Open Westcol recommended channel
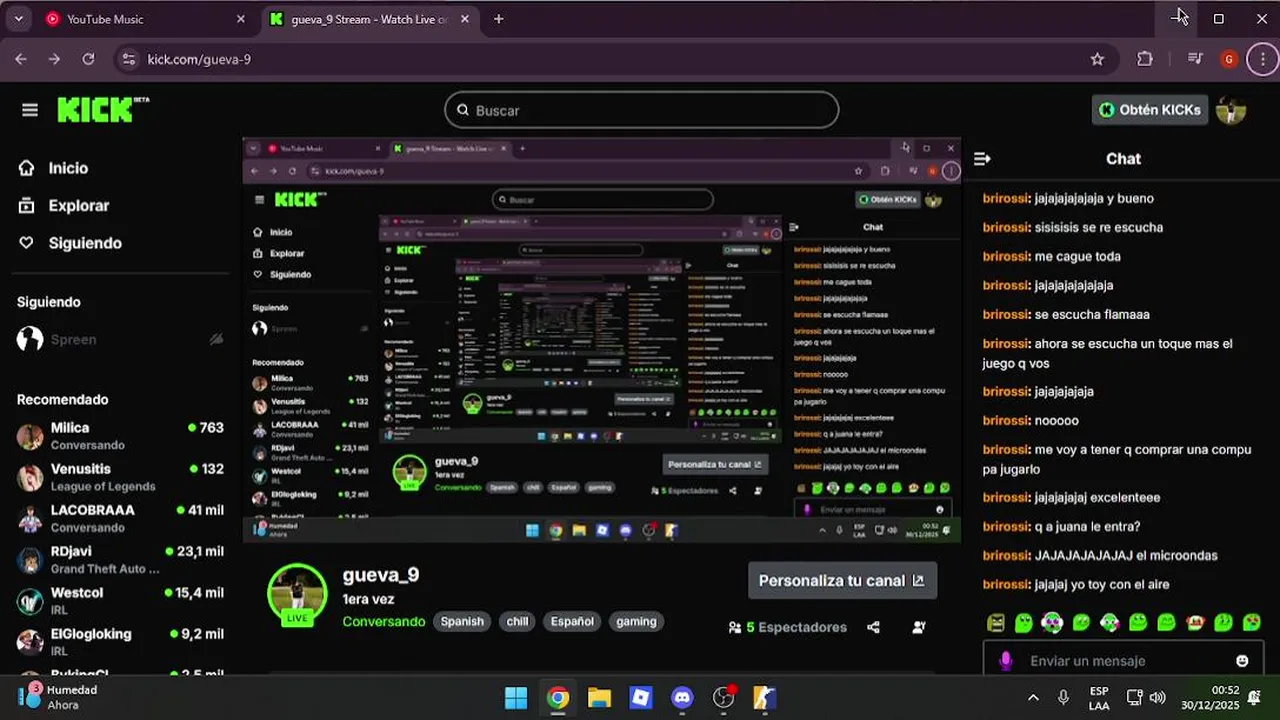This screenshot has height=720, width=1280. click(x=120, y=601)
